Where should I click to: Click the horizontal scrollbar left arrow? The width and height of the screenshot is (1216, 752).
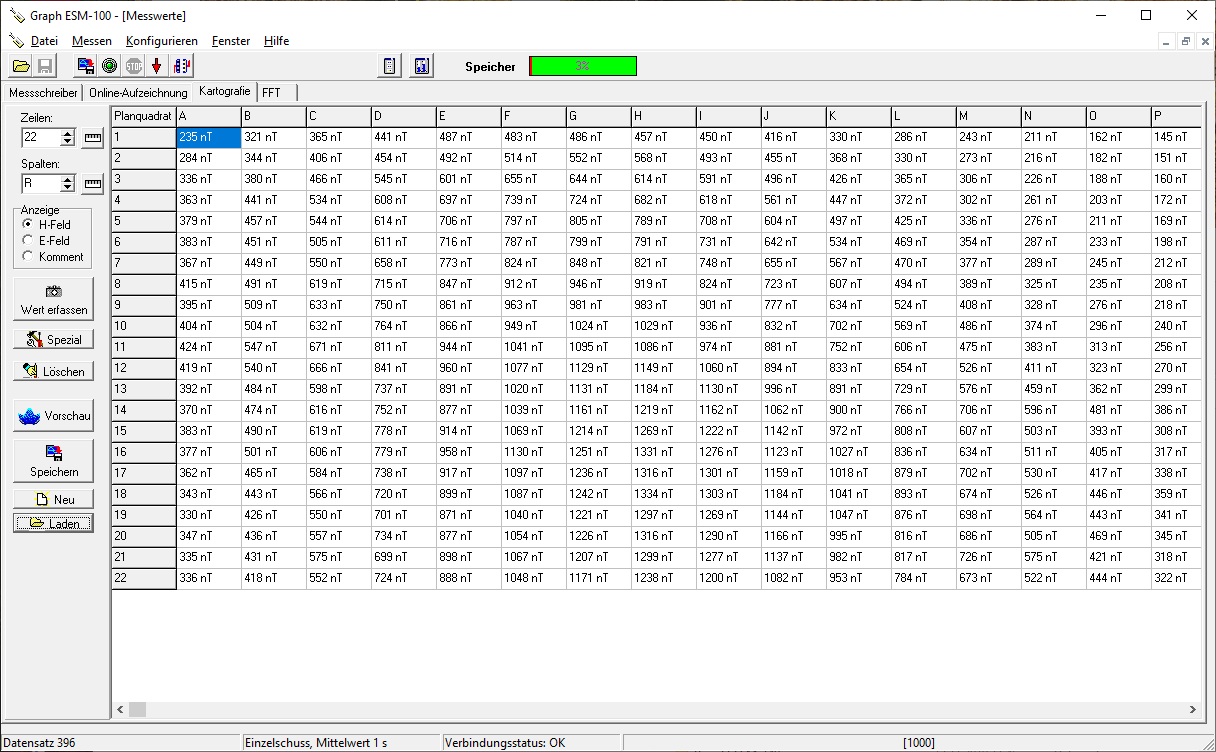tap(120, 709)
